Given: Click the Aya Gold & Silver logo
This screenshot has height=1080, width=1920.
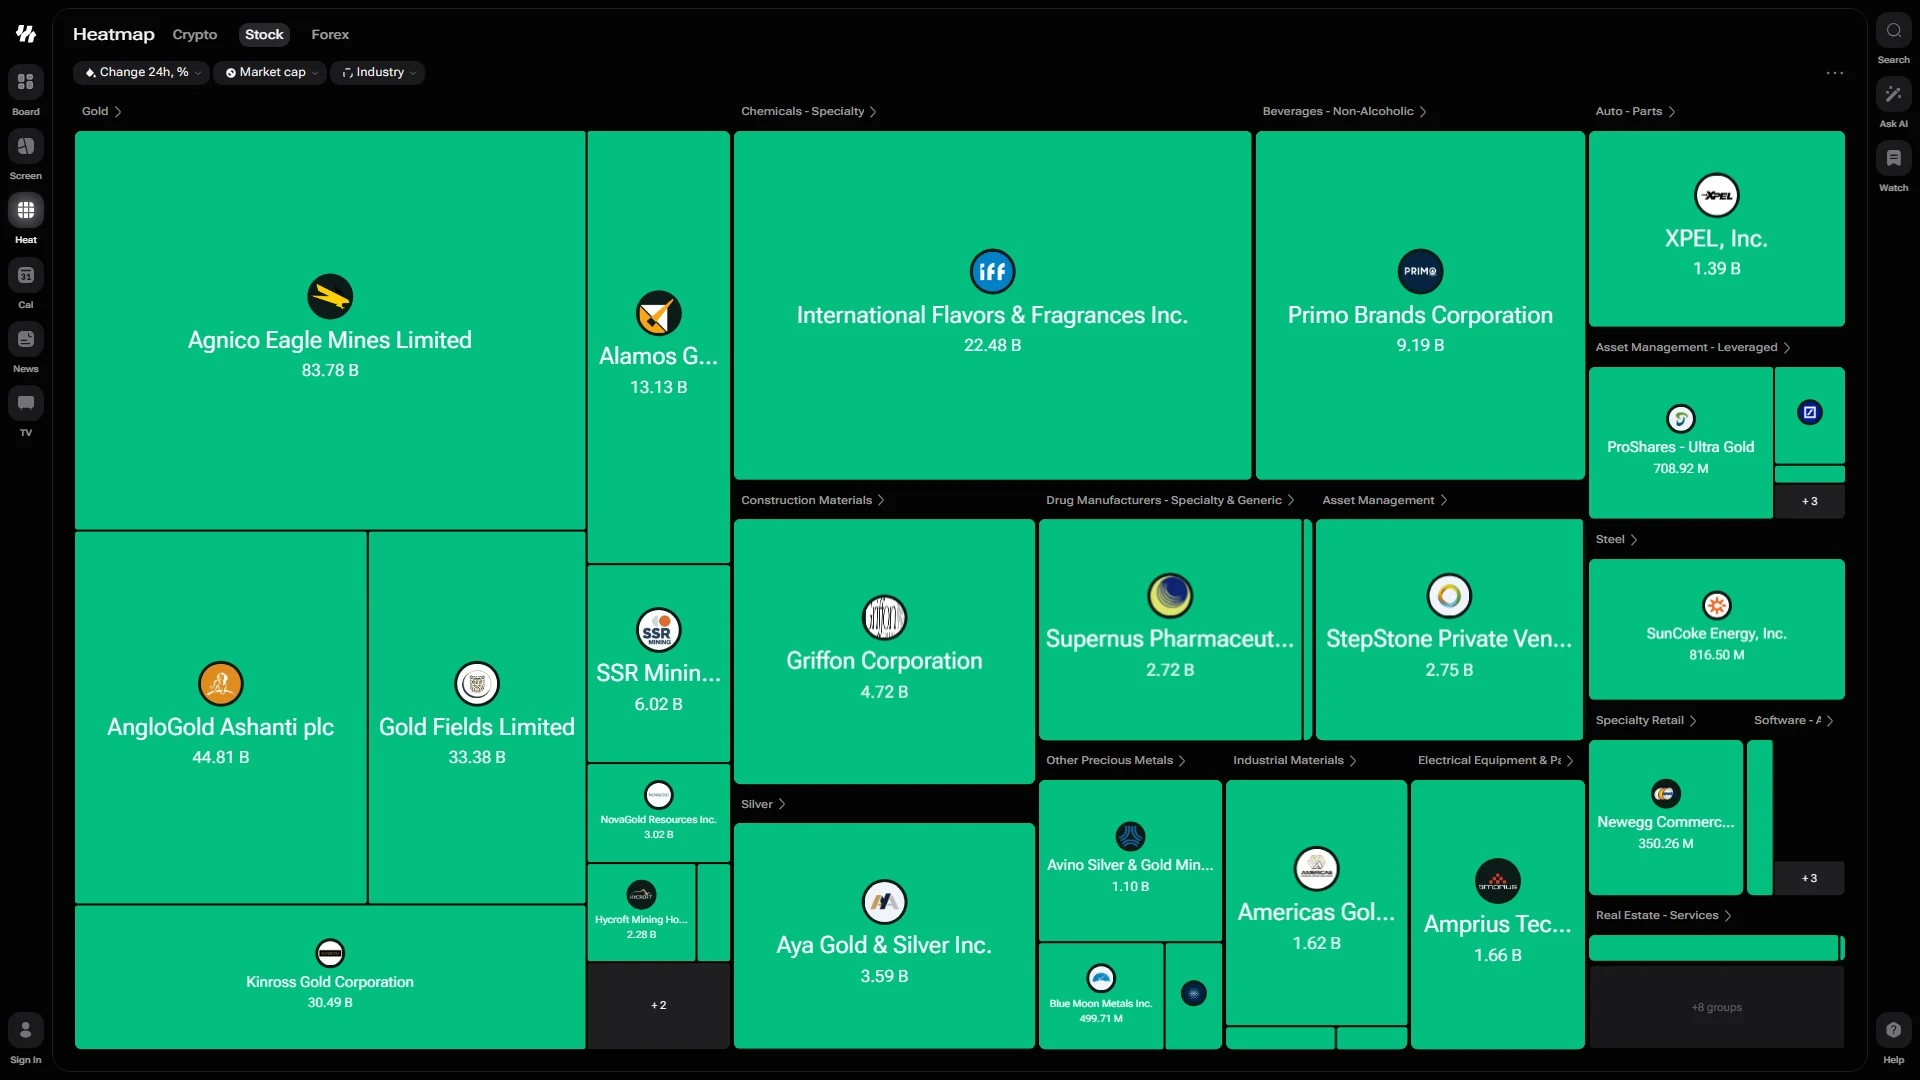Looking at the screenshot, I should tap(885, 902).
